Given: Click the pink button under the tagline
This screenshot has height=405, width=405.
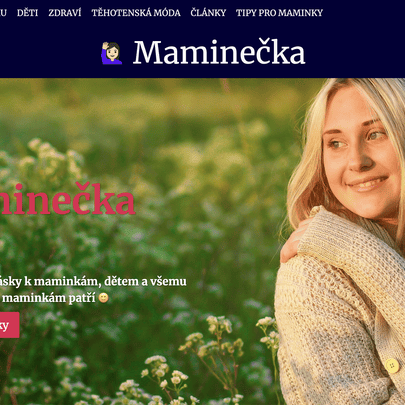Looking at the screenshot, I should point(10,325).
